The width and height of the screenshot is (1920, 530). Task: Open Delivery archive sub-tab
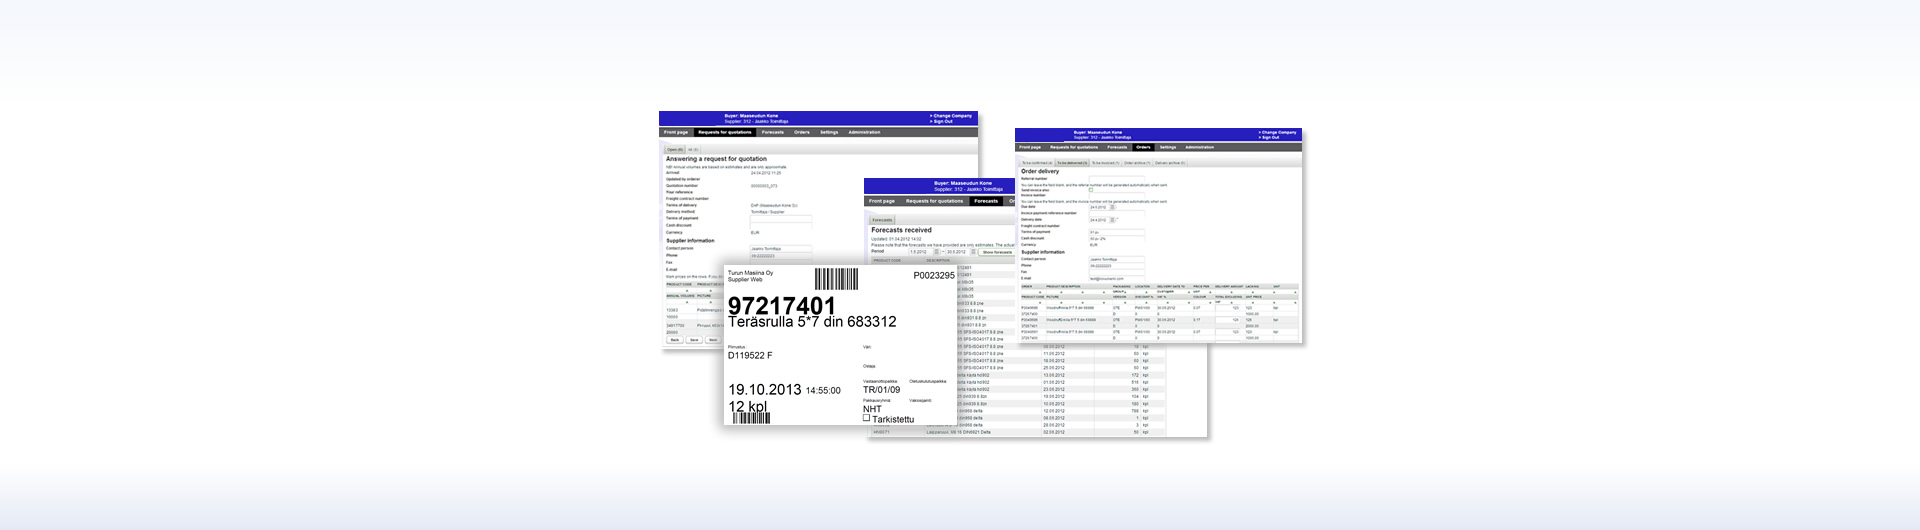click(1170, 163)
